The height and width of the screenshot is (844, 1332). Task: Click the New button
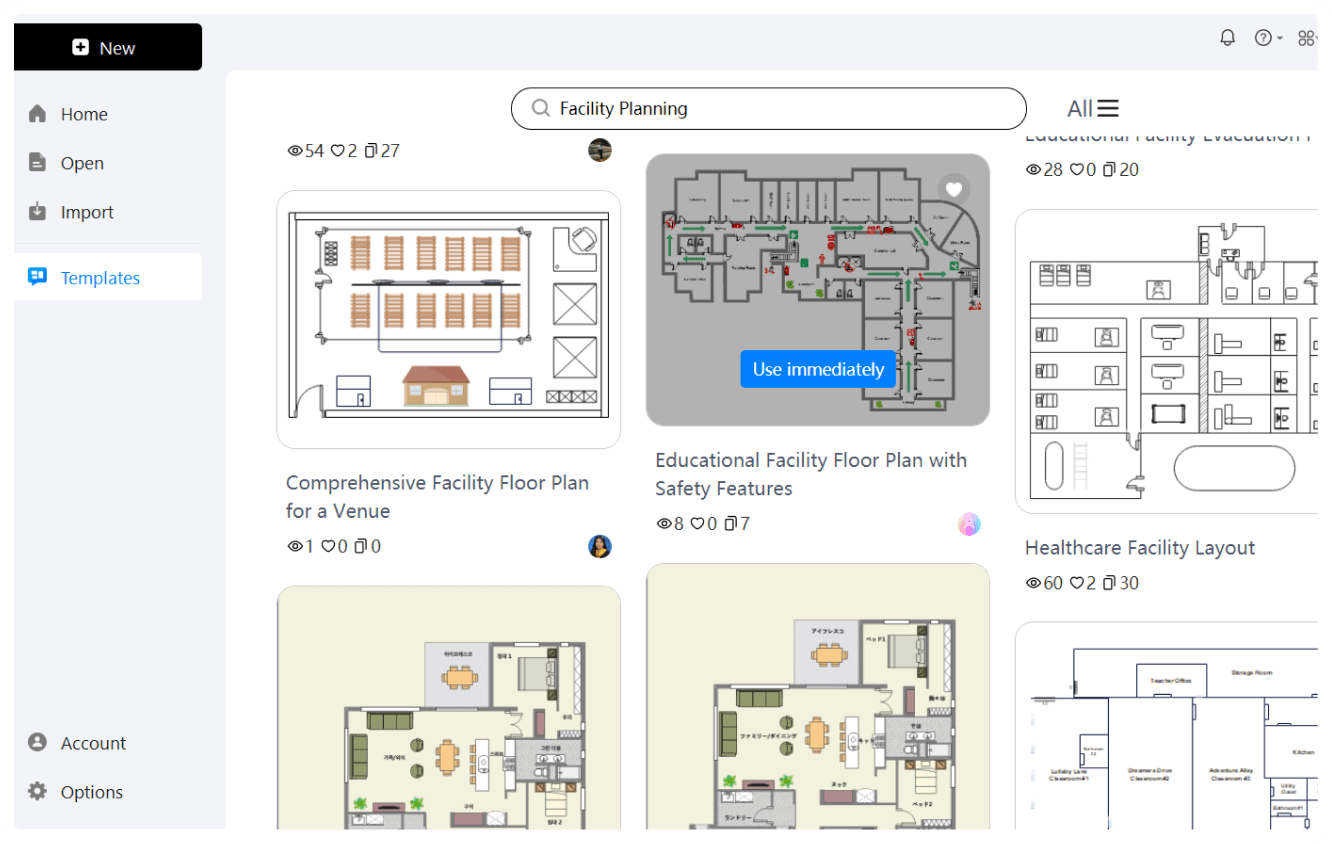108,47
